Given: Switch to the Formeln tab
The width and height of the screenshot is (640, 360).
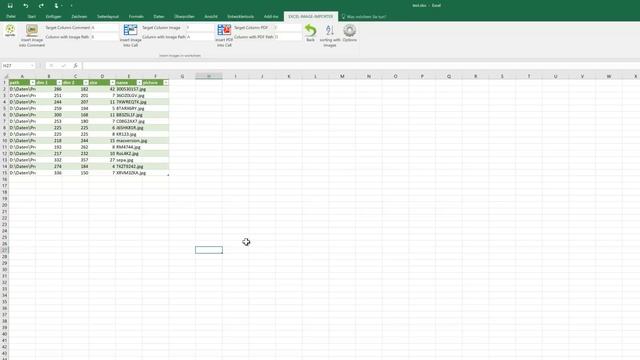Looking at the screenshot, I should (x=136, y=17).
